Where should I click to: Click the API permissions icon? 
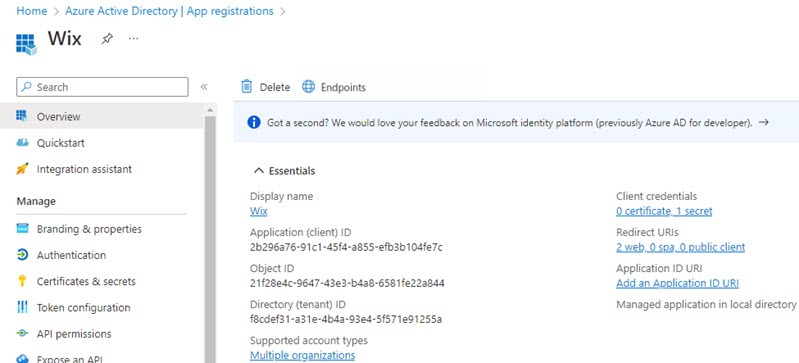pos(22,333)
